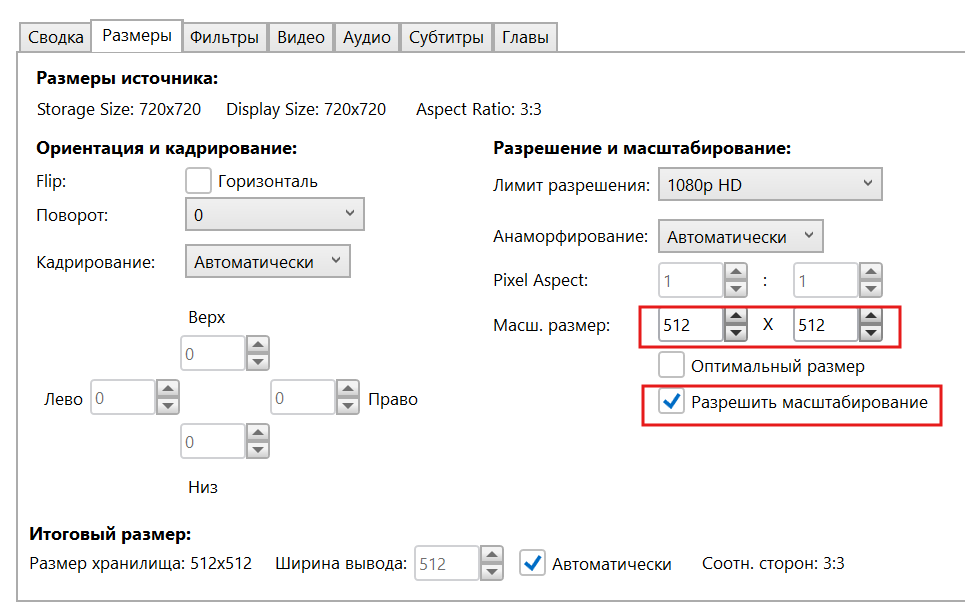
Task: Uncheck Разрешить масштабирование checkbox
Action: pyautogui.click(x=671, y=402)
